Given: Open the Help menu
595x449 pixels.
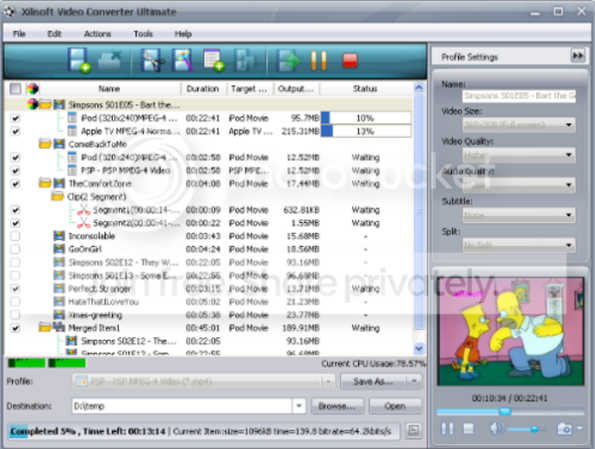Looking at the screenshot, I should 183,34.
